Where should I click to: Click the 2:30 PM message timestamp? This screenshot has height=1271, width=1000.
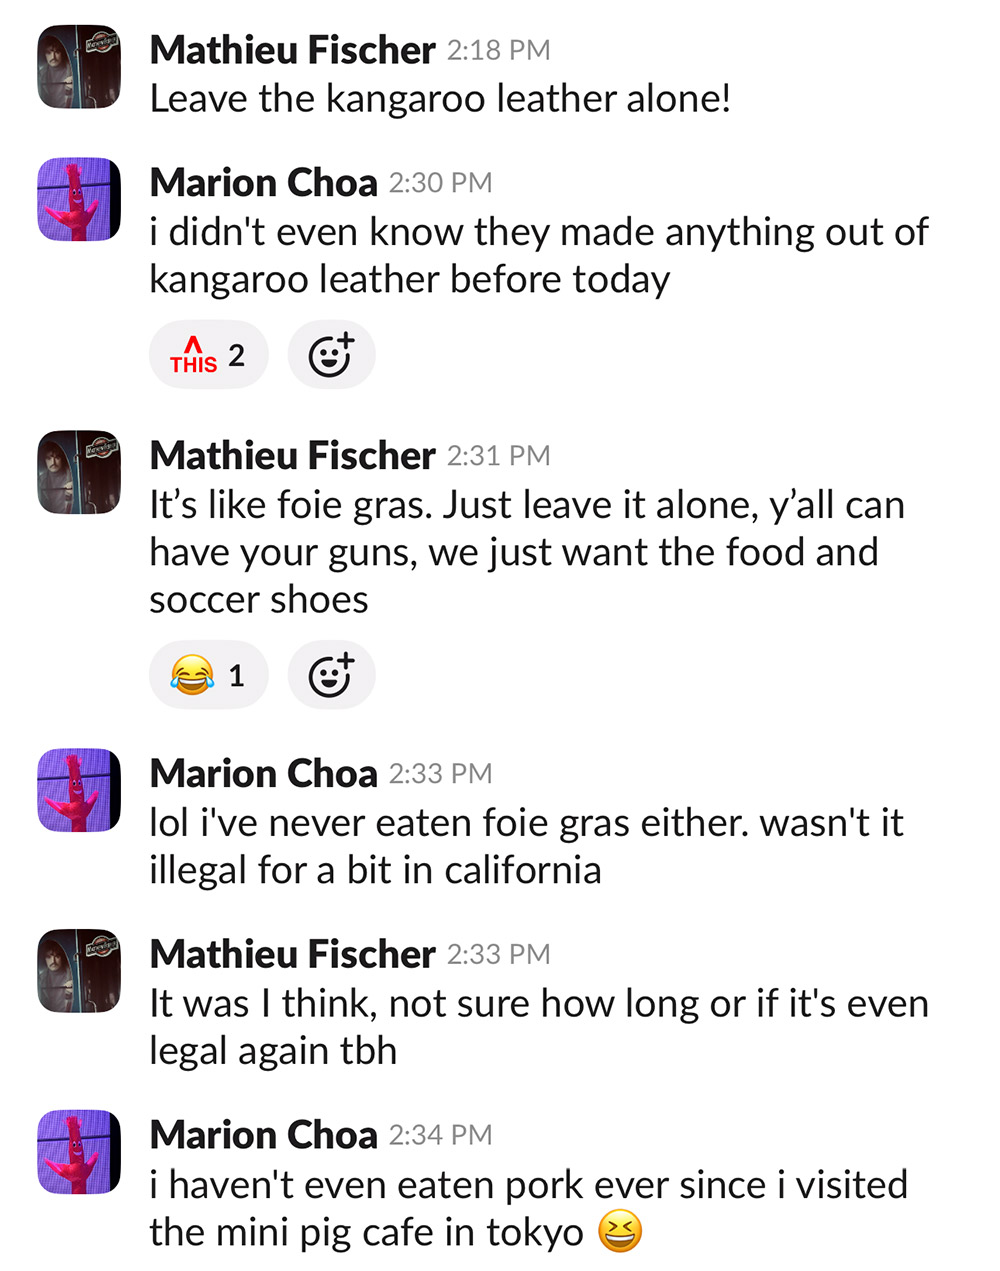pyautogui.click(x=440, y=183)
